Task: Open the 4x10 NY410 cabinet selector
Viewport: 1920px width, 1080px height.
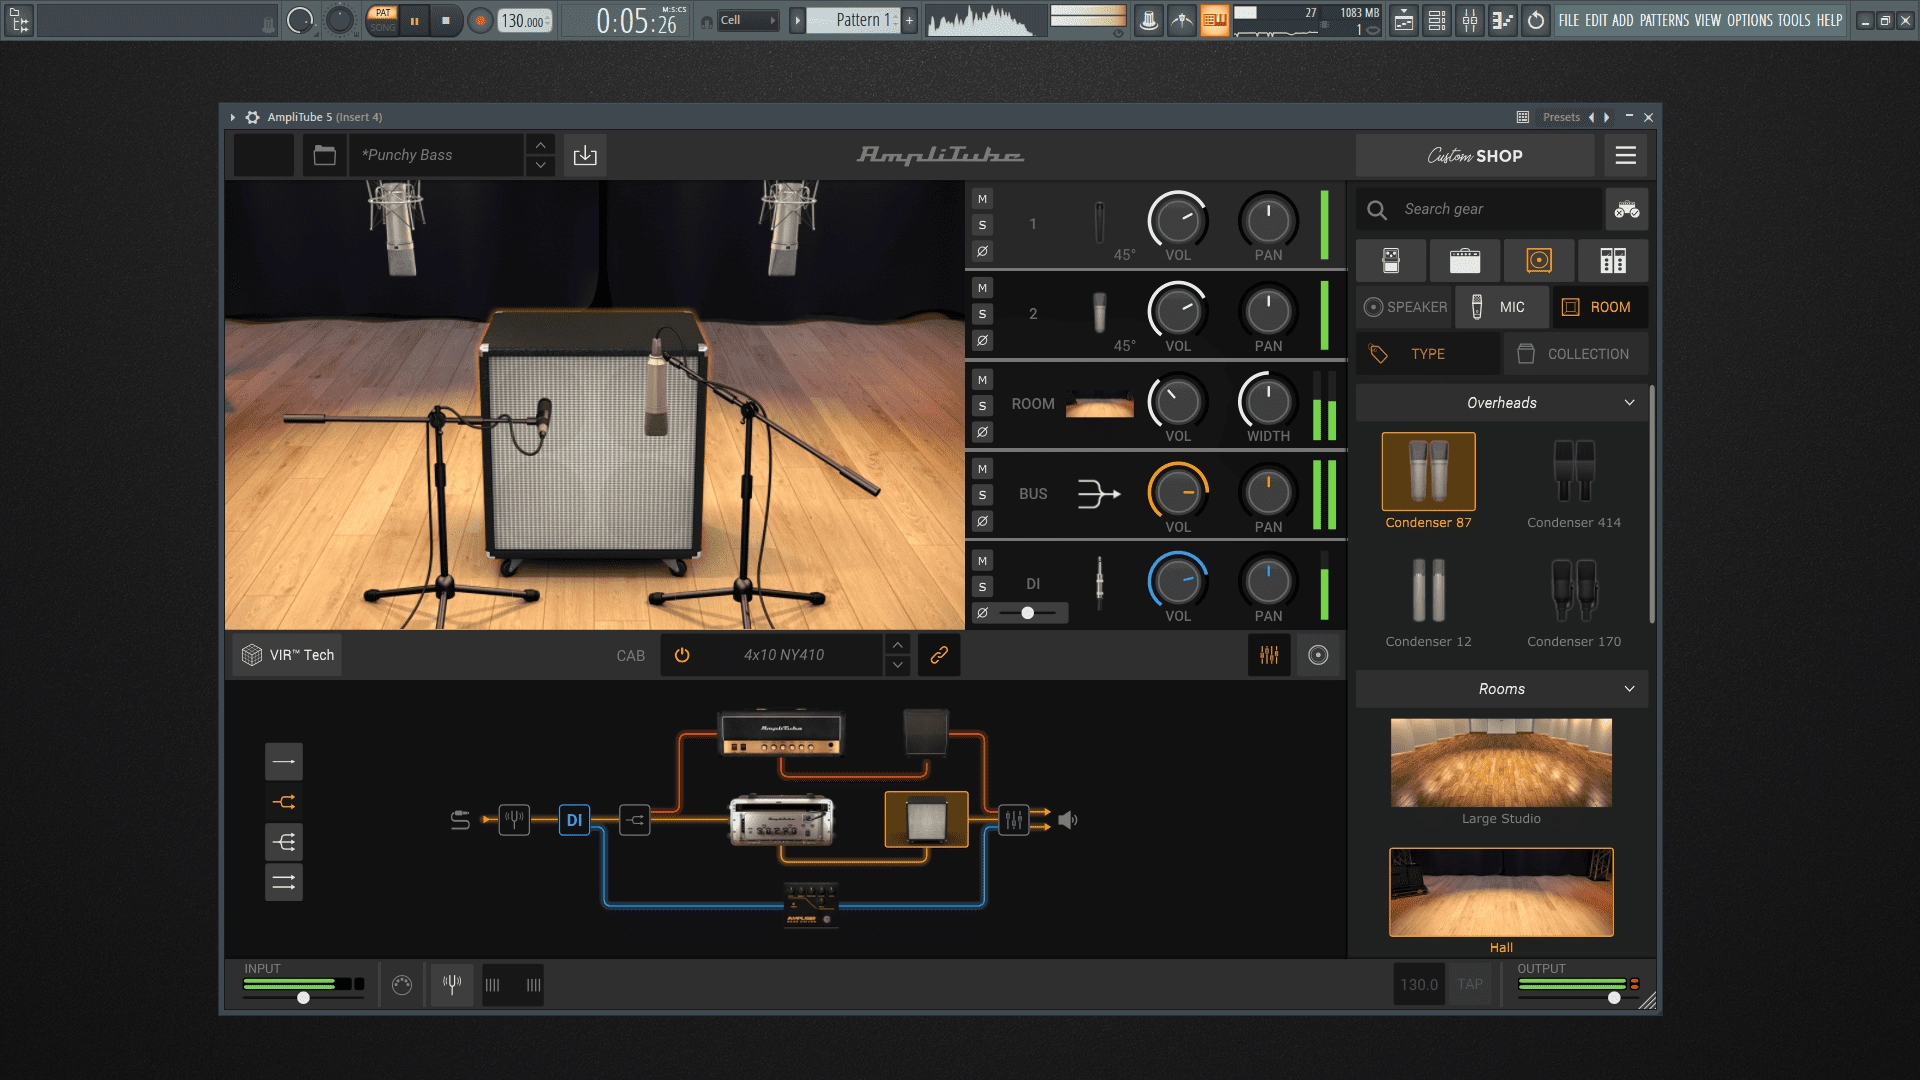Action: [x=784, y=655]
